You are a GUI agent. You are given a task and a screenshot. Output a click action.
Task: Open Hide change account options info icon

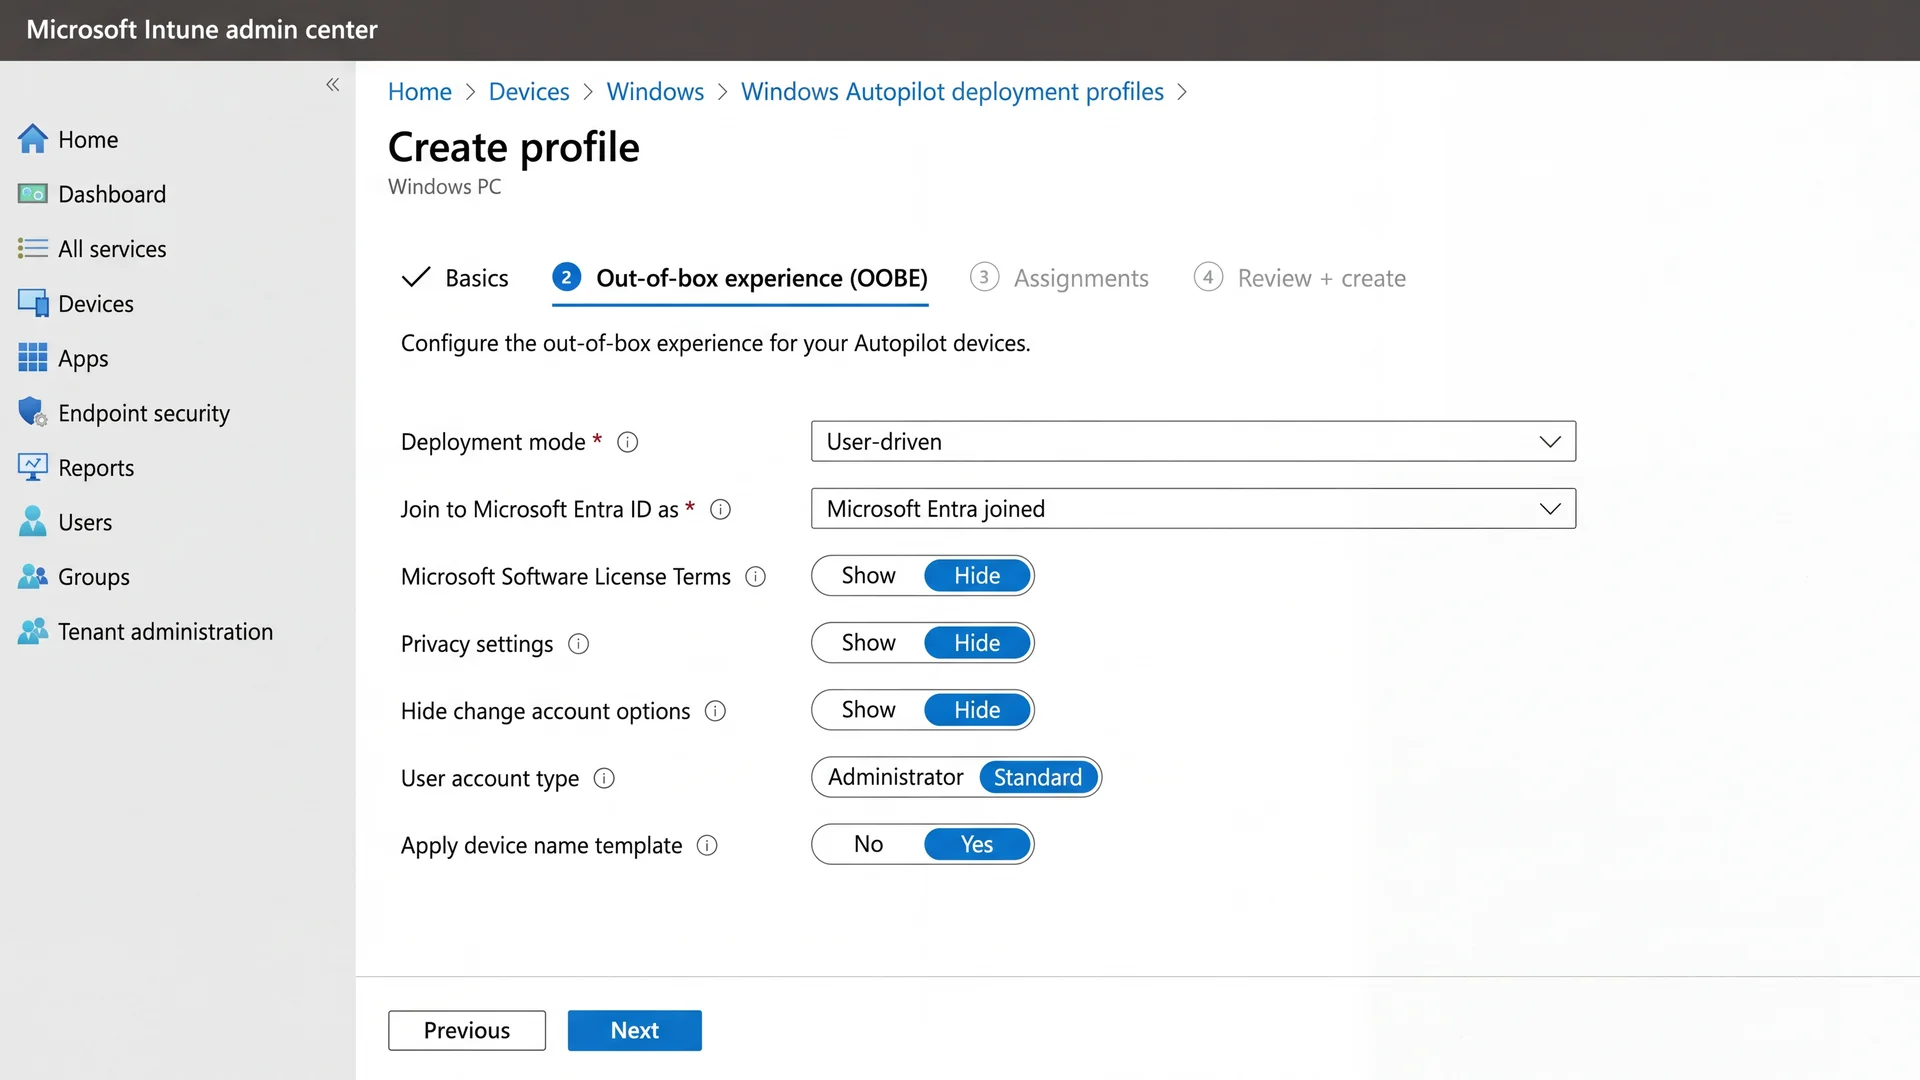(x=715, y=711)
